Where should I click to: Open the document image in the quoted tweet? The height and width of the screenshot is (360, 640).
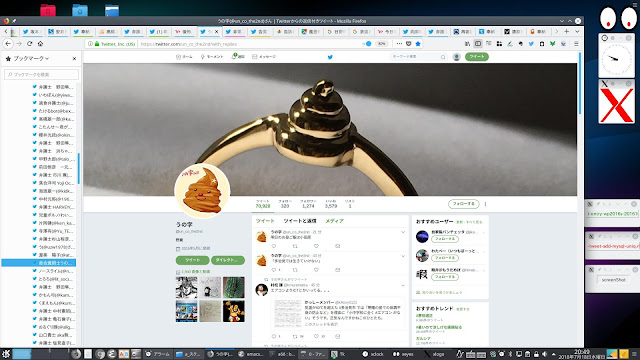pos(288,313)
